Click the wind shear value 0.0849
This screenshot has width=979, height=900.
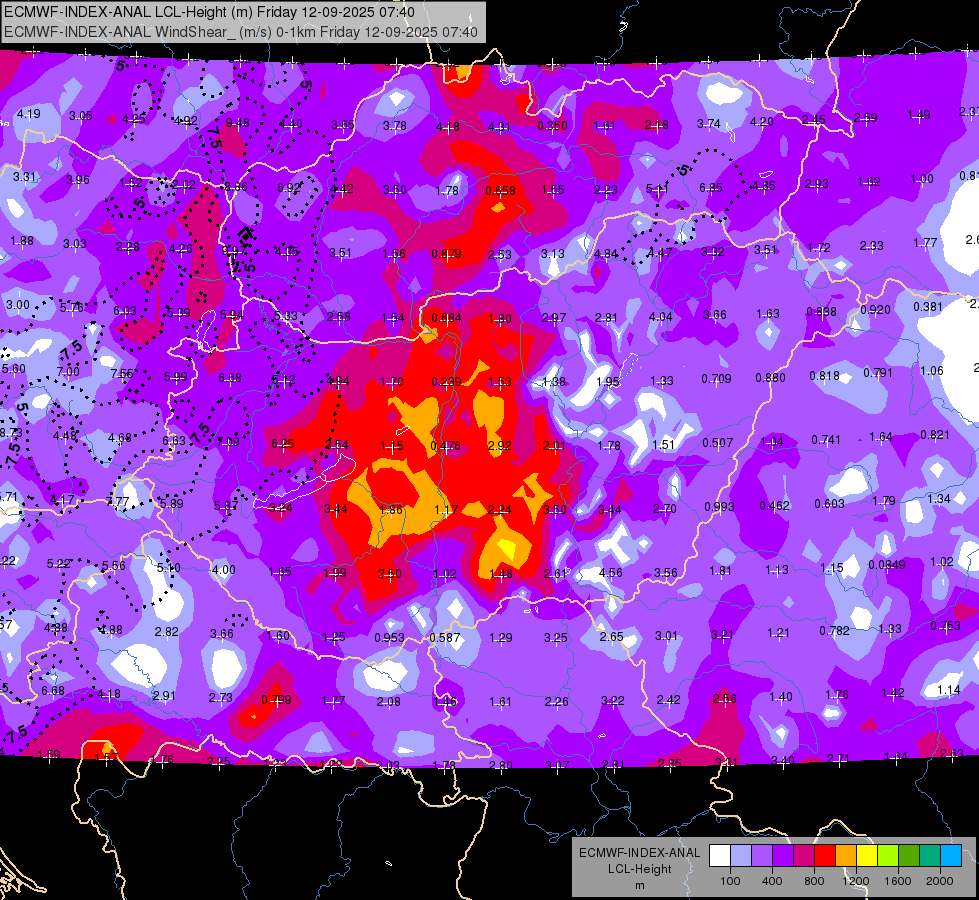point(887,565)
